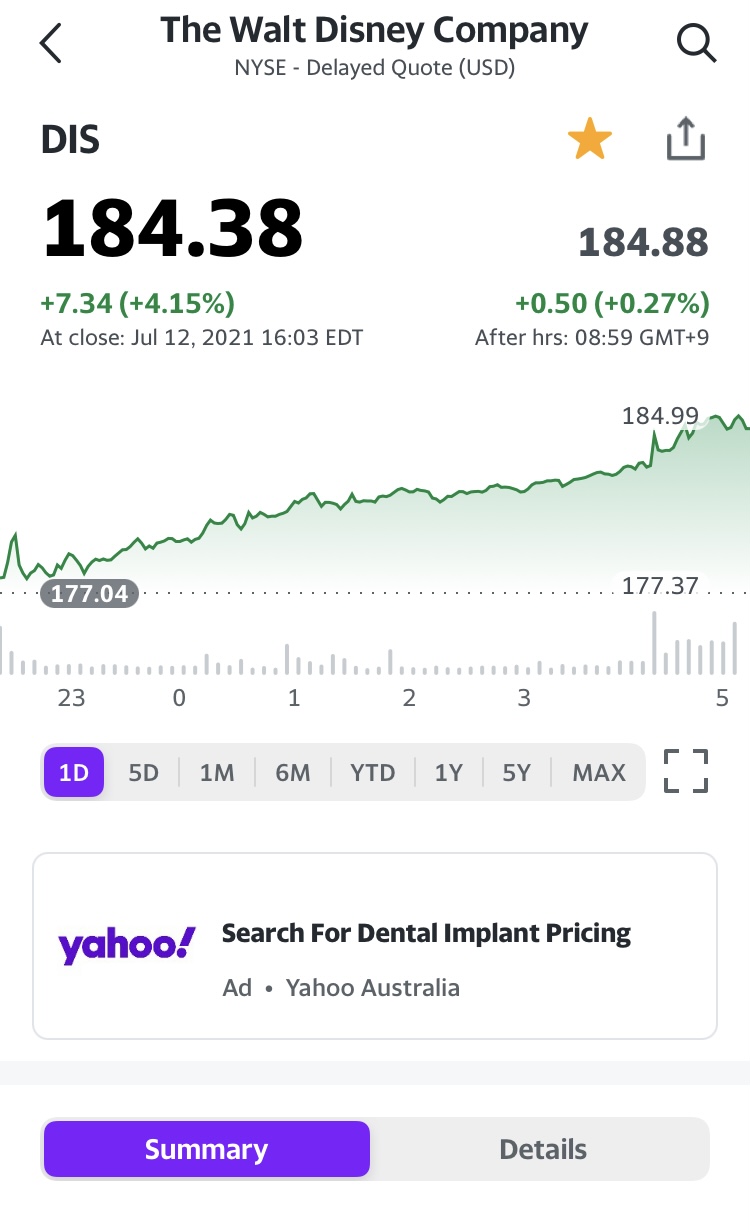This screenshot has height=1232, width=750.
Task: Switch chart to 1M range
Action: [217, 772]
